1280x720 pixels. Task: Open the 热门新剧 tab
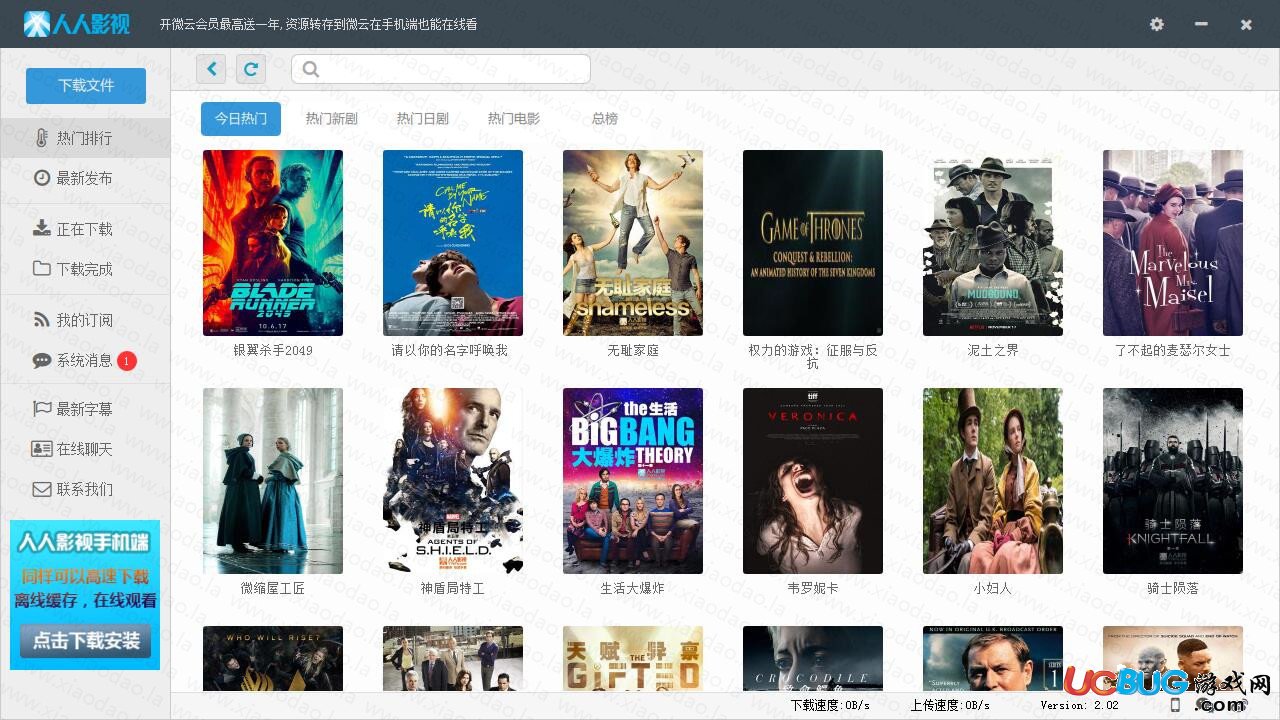click(x=332, y=118)
